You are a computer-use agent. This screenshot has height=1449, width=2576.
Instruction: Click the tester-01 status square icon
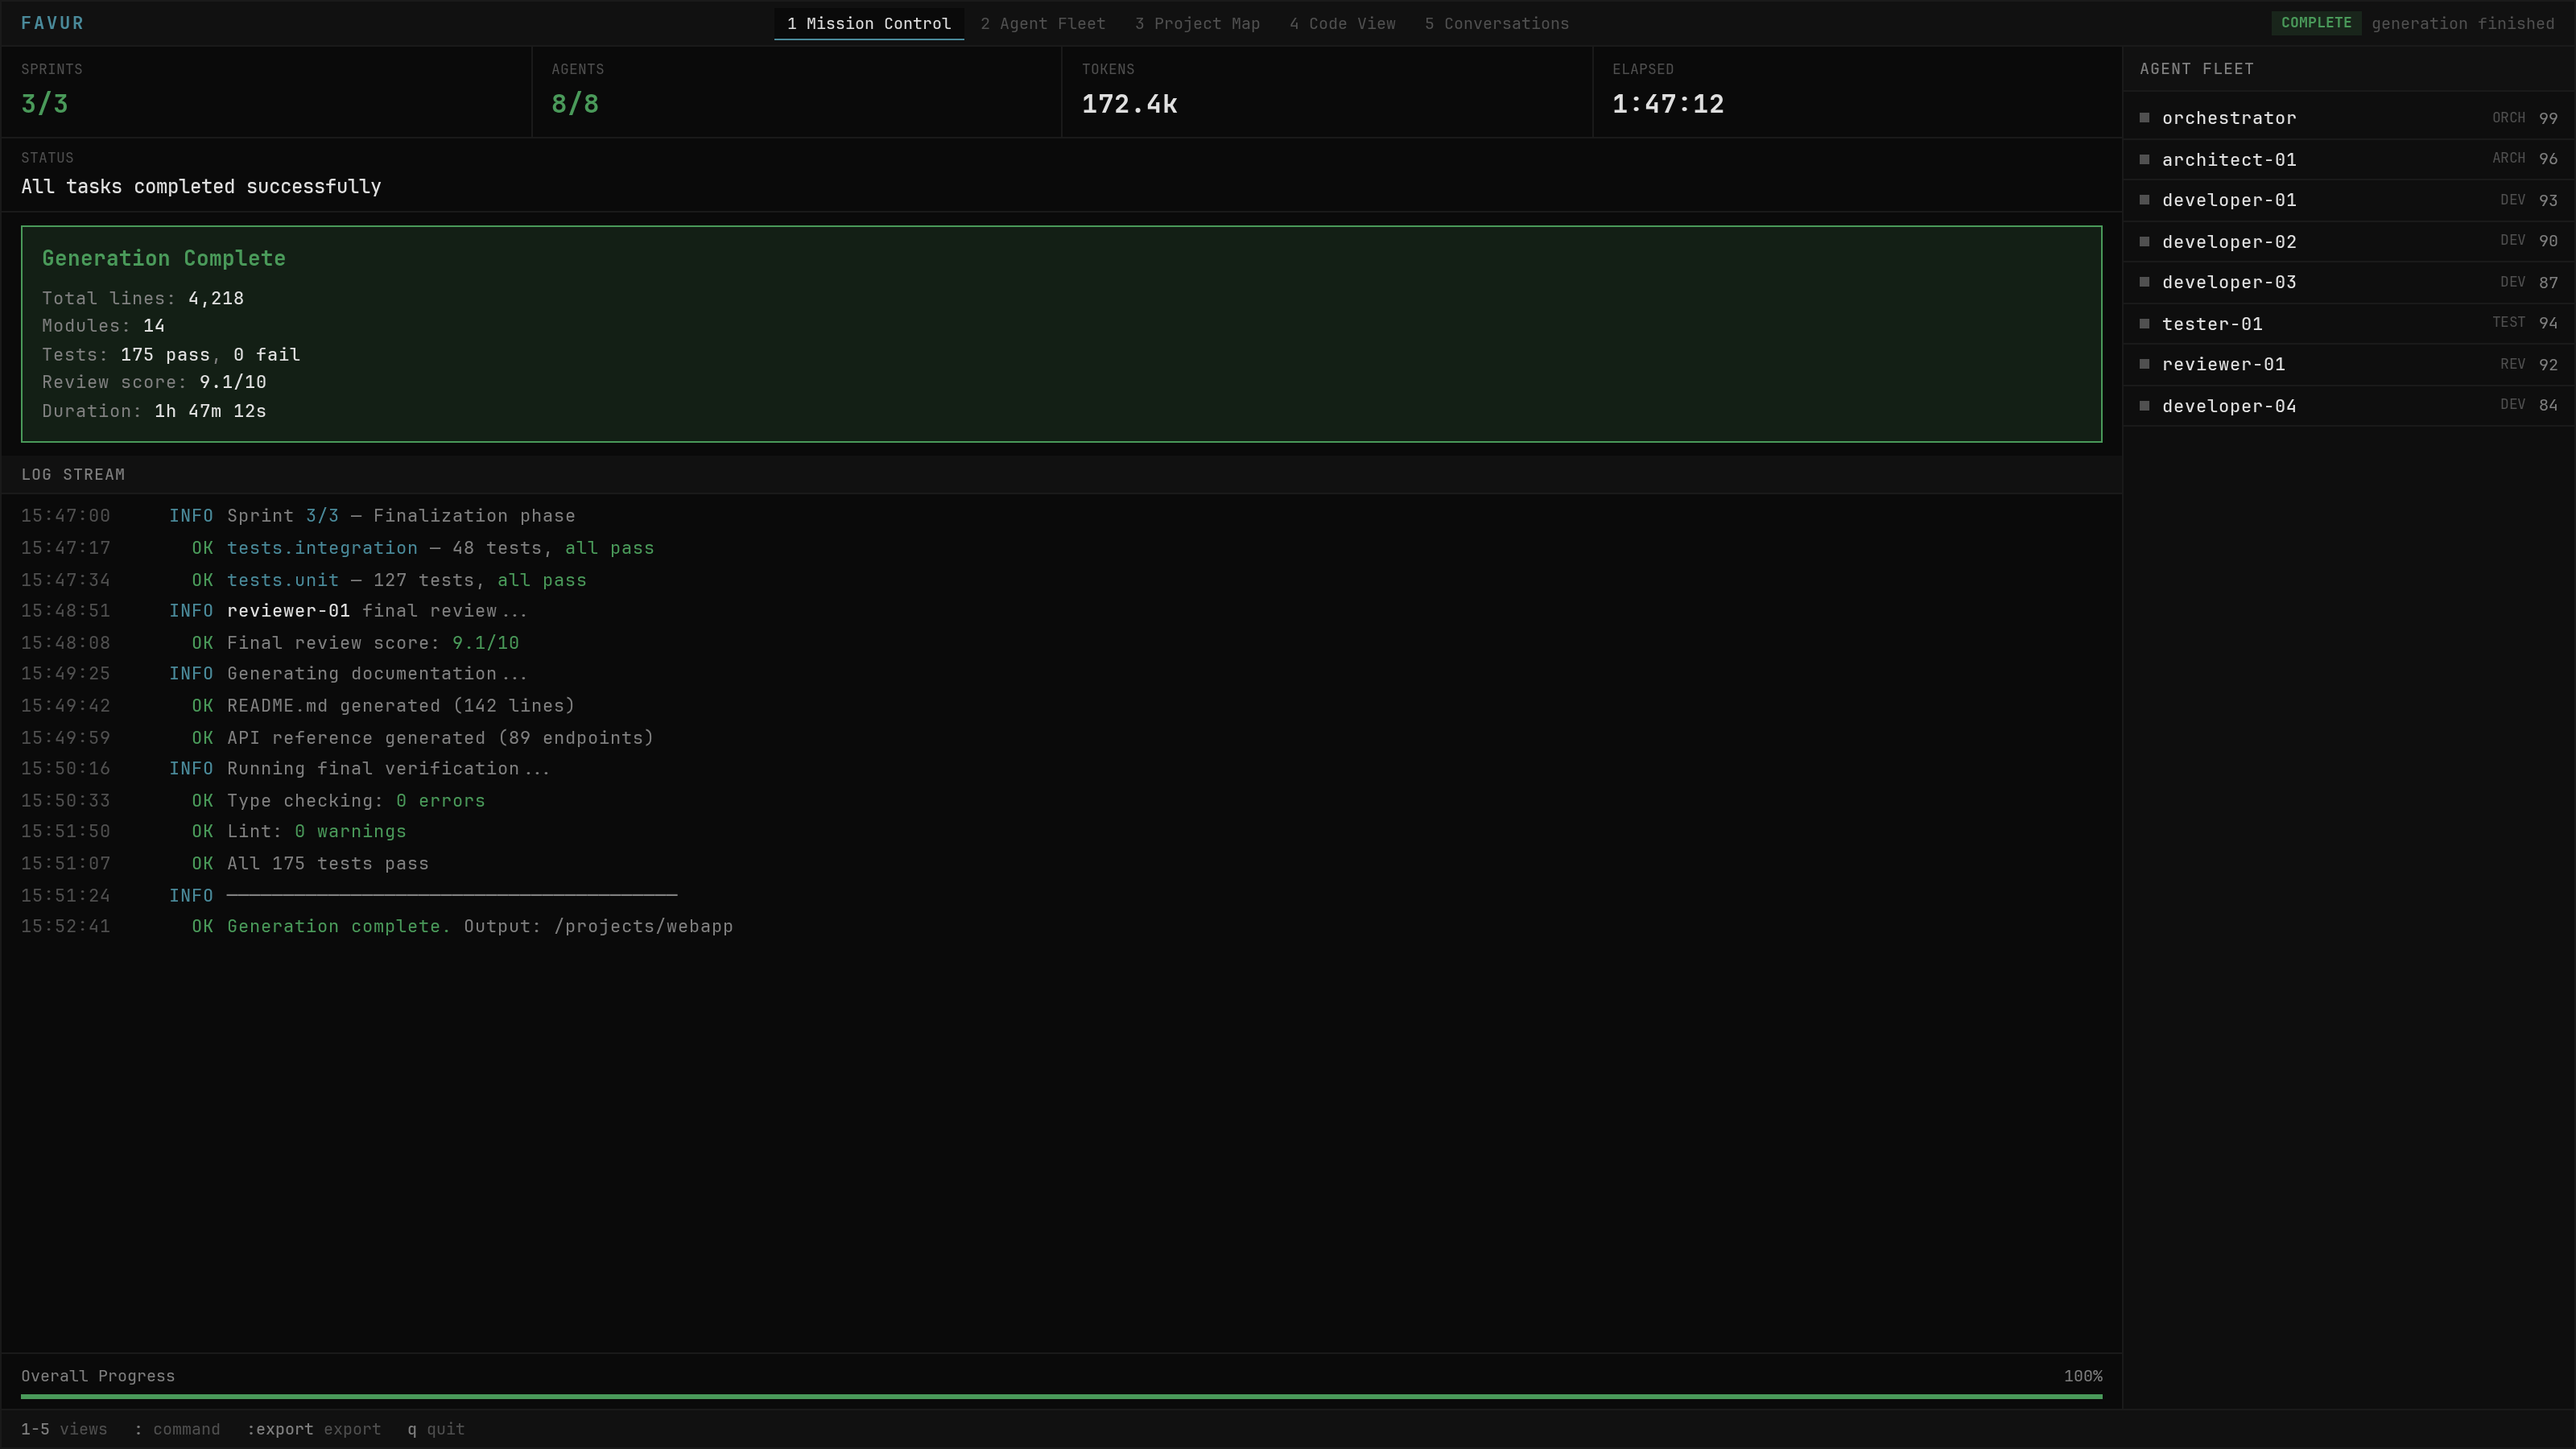click(x=2144, y=324)
